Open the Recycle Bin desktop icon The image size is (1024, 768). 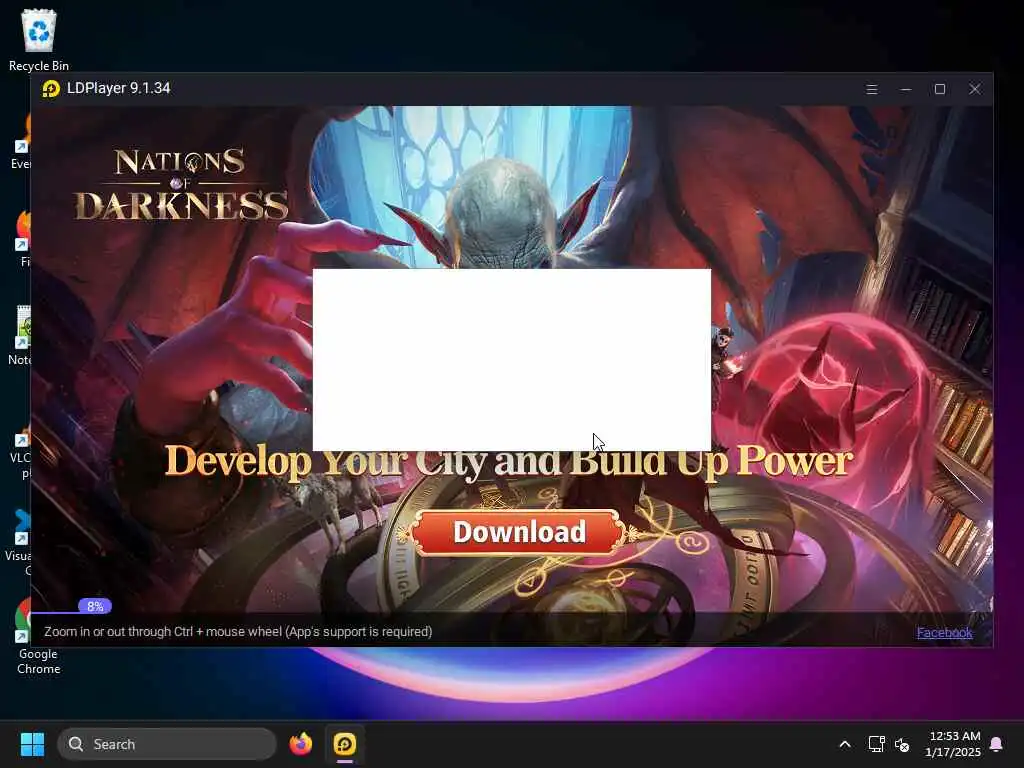point(39,40)
